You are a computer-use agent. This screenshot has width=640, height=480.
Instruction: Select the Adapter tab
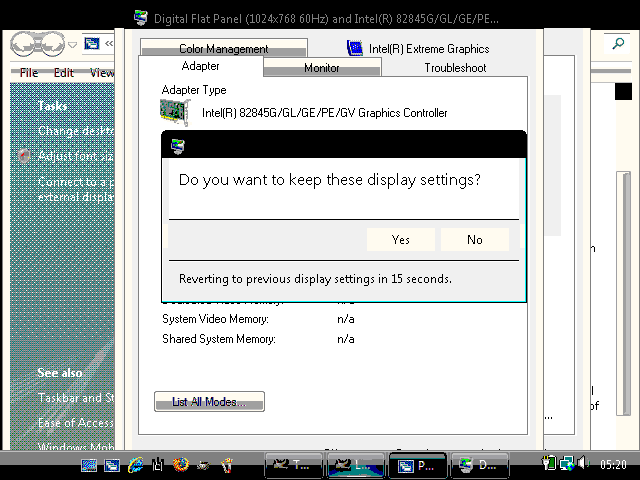click(x=200, y=66)
